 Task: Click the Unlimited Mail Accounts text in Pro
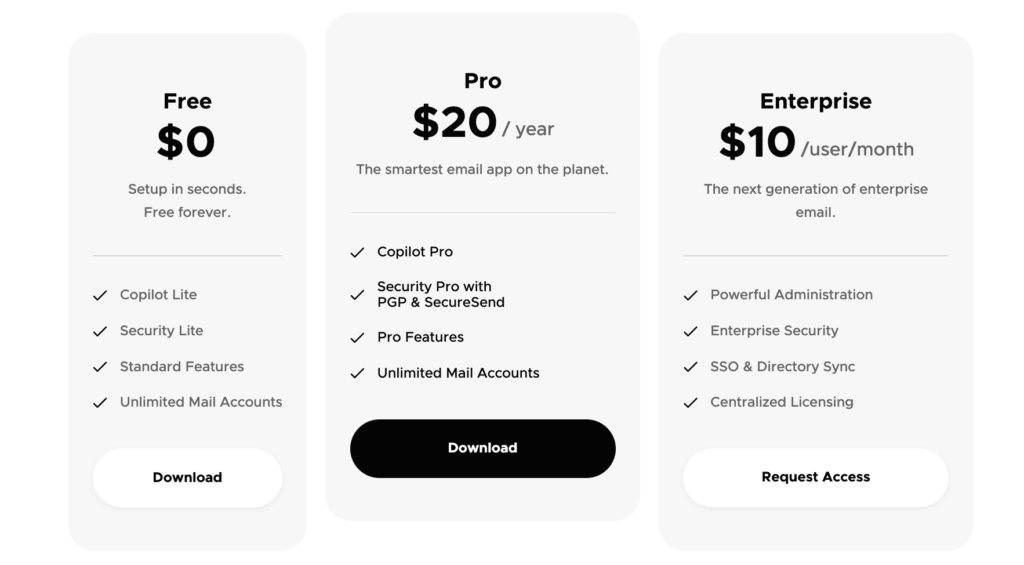pos(458,373)
